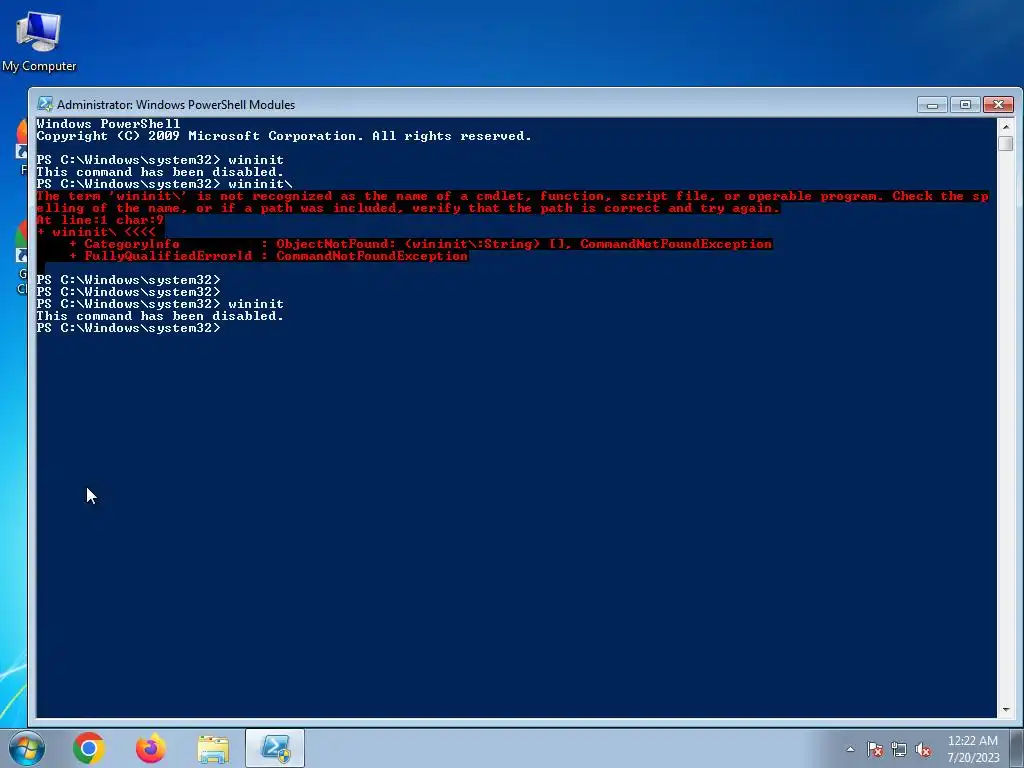Click the Show desktop strip beside the clock
The image size is (1024, 768).
coord(1017,748)
